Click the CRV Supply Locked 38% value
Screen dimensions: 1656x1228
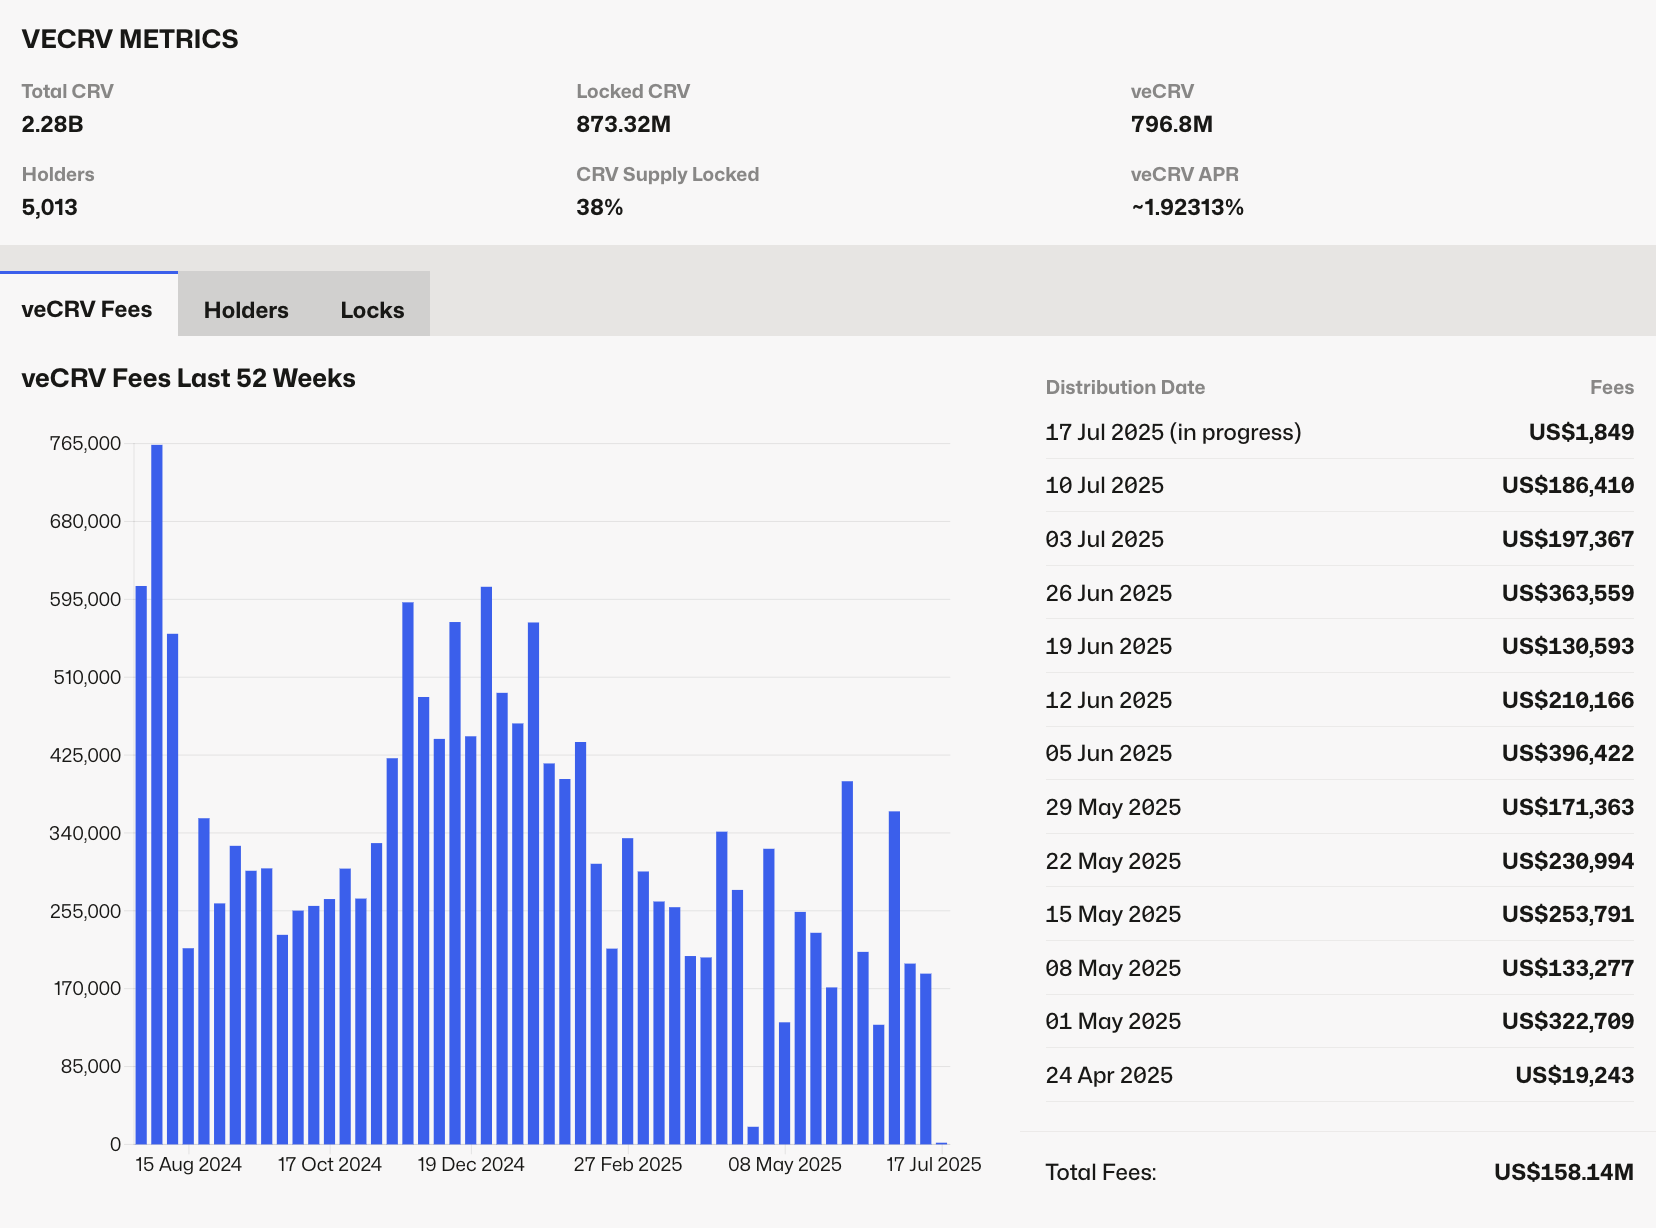point(599,207)
